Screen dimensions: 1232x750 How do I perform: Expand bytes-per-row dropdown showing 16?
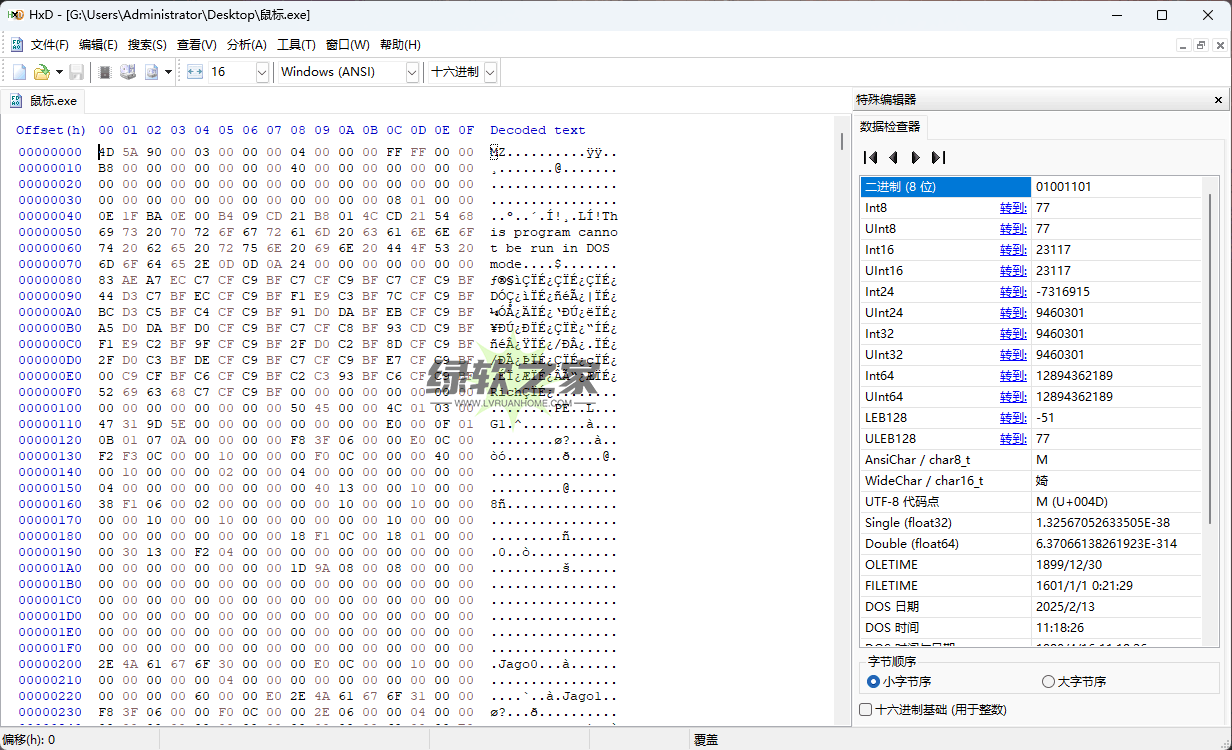pyautogui.click(x=262, y=72)
